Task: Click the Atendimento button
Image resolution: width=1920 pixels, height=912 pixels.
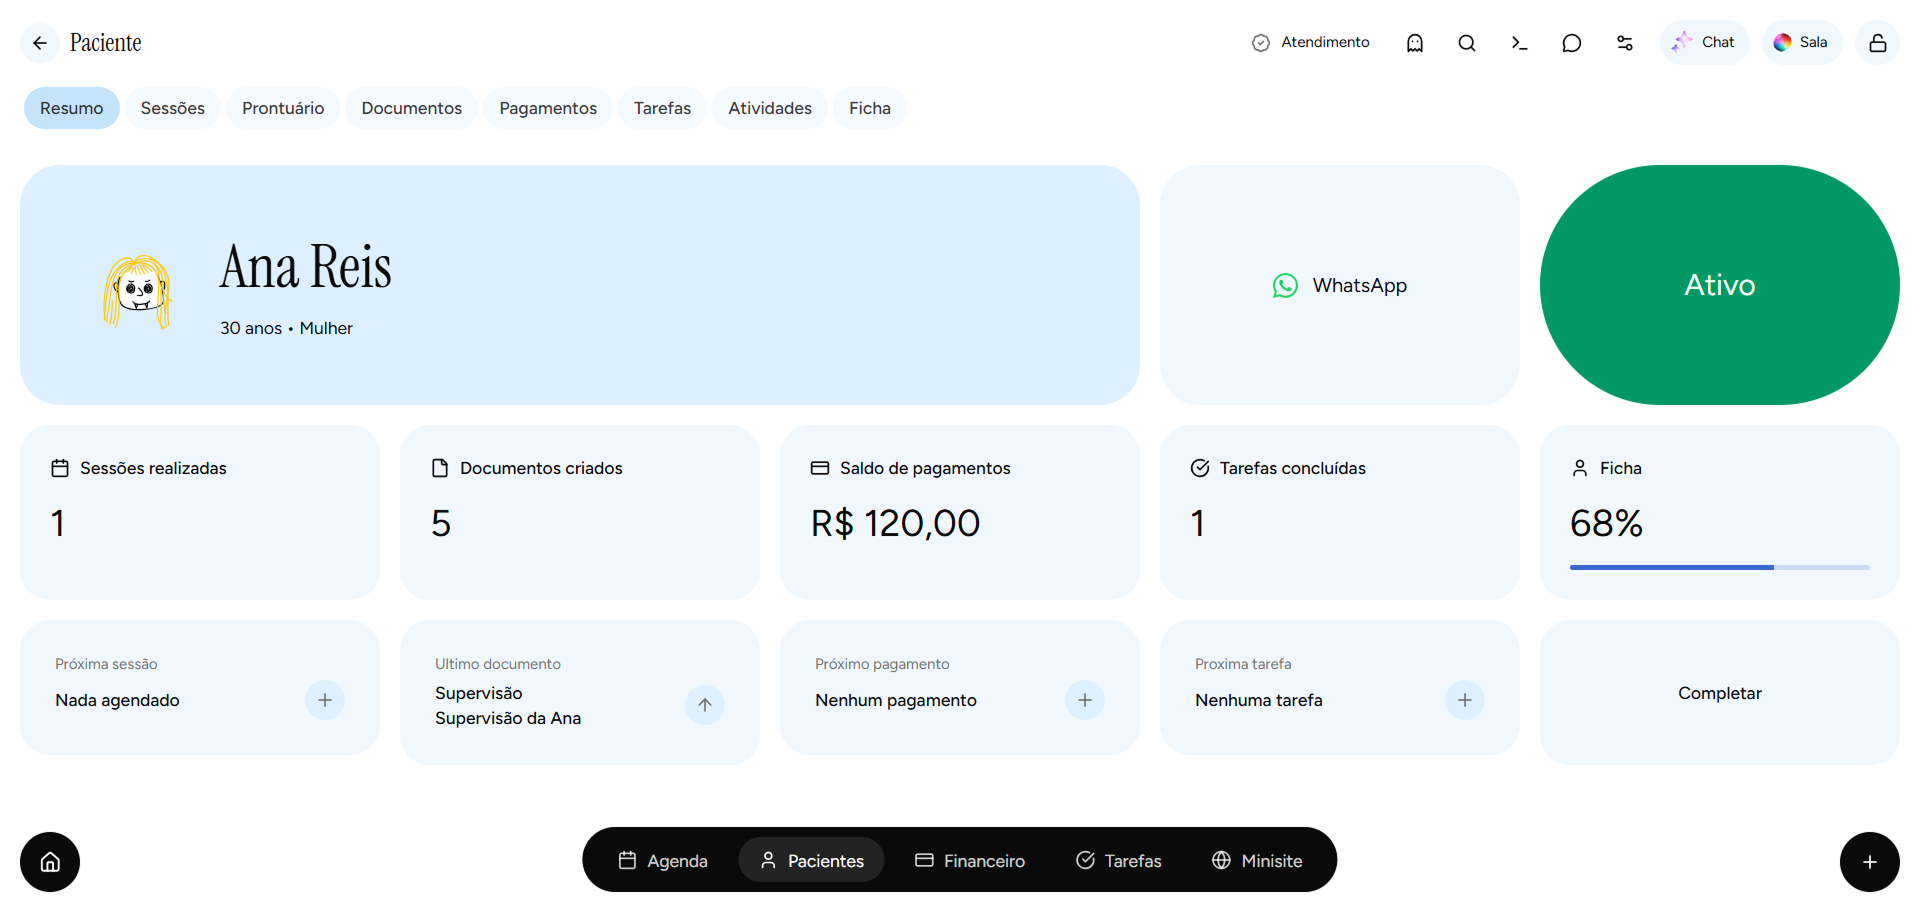Action: tap(1310, 43)
